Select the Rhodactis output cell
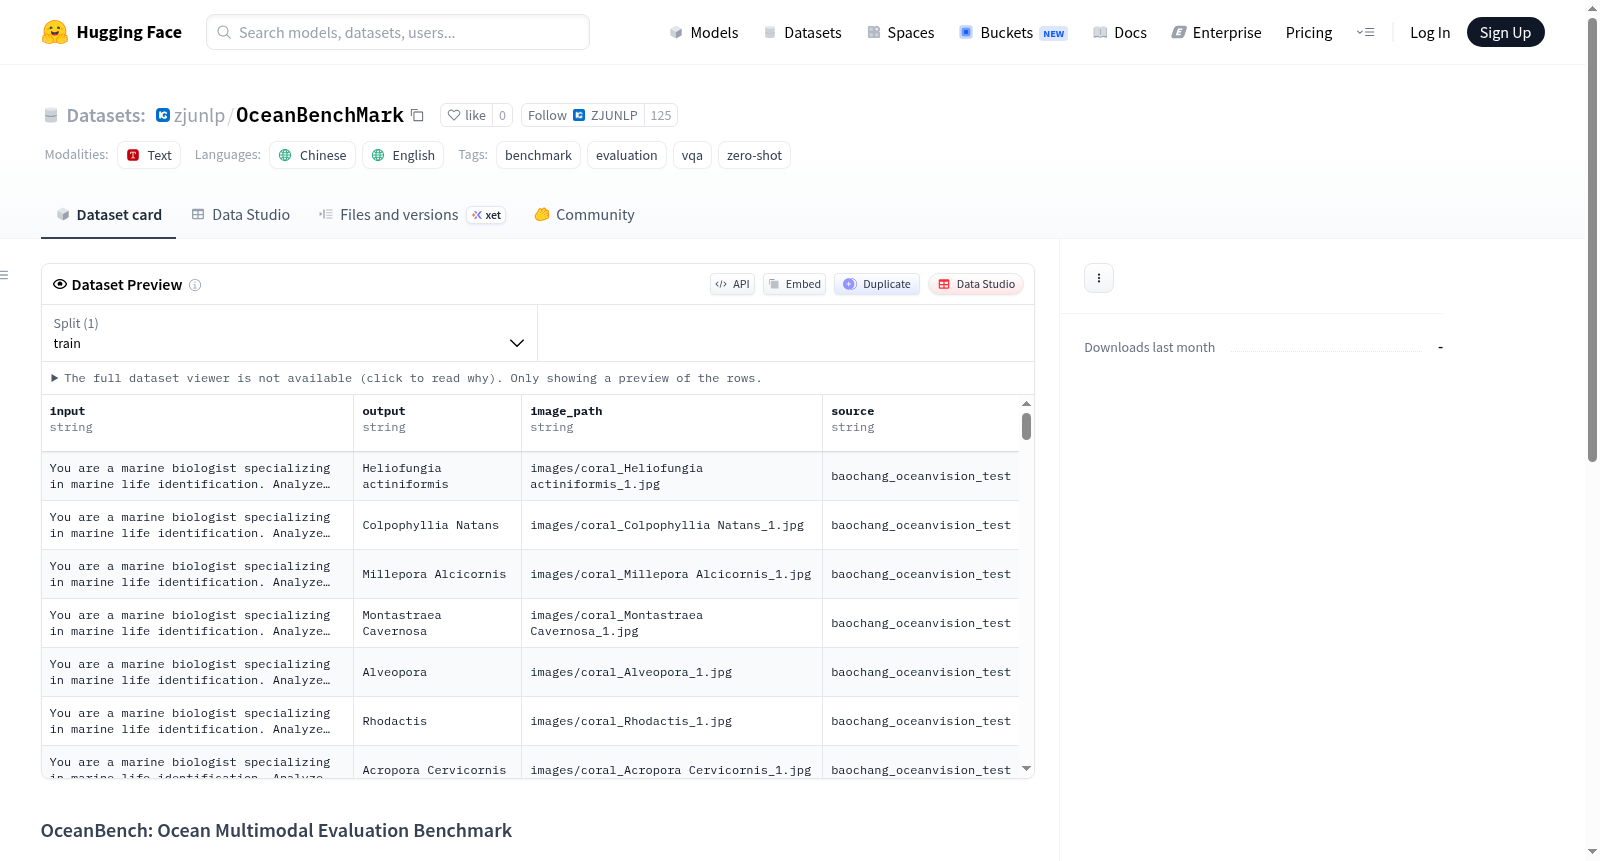Viewport: 1600px width, 861px height. [x=437, y=721]
